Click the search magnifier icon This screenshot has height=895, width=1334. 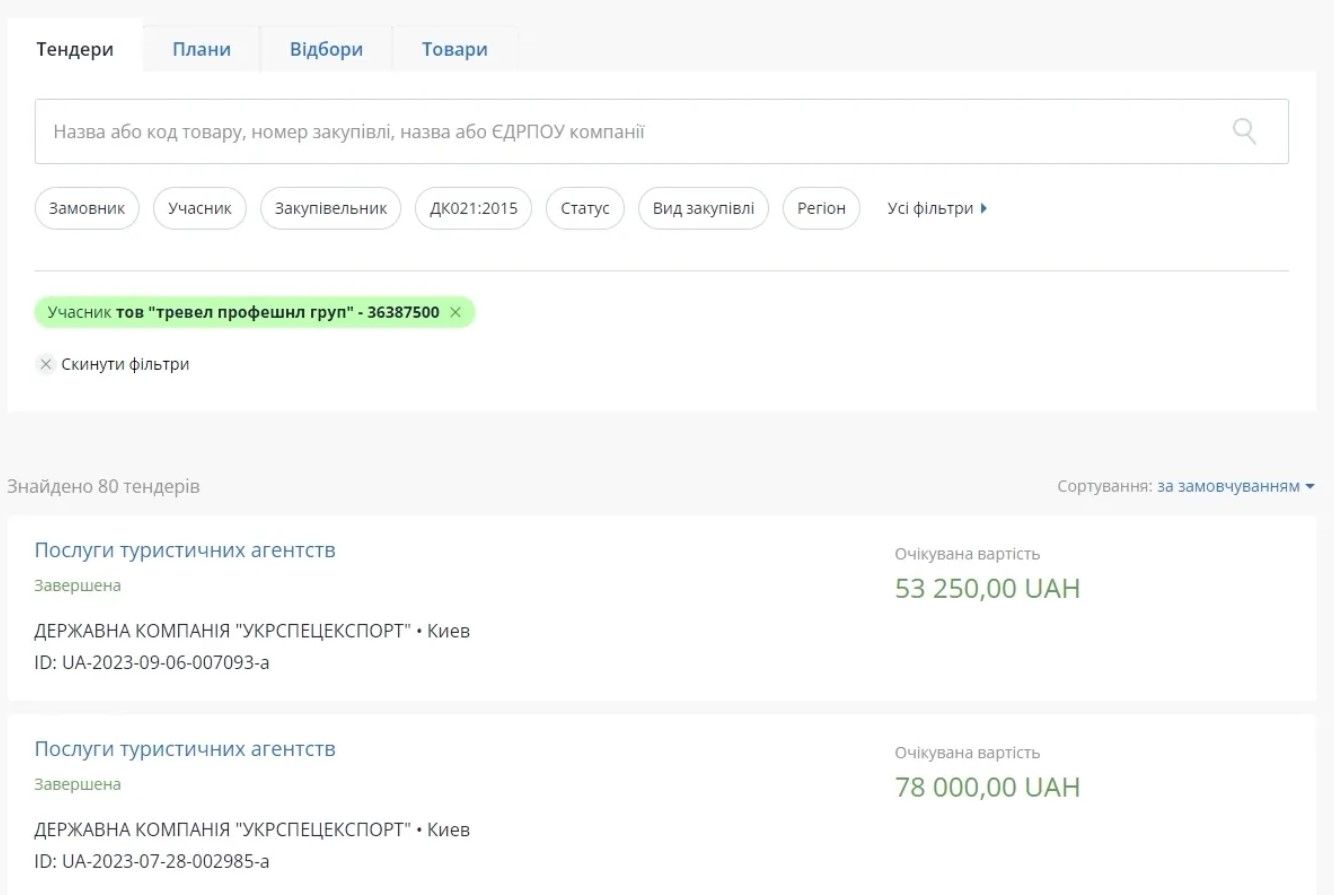1244,131
